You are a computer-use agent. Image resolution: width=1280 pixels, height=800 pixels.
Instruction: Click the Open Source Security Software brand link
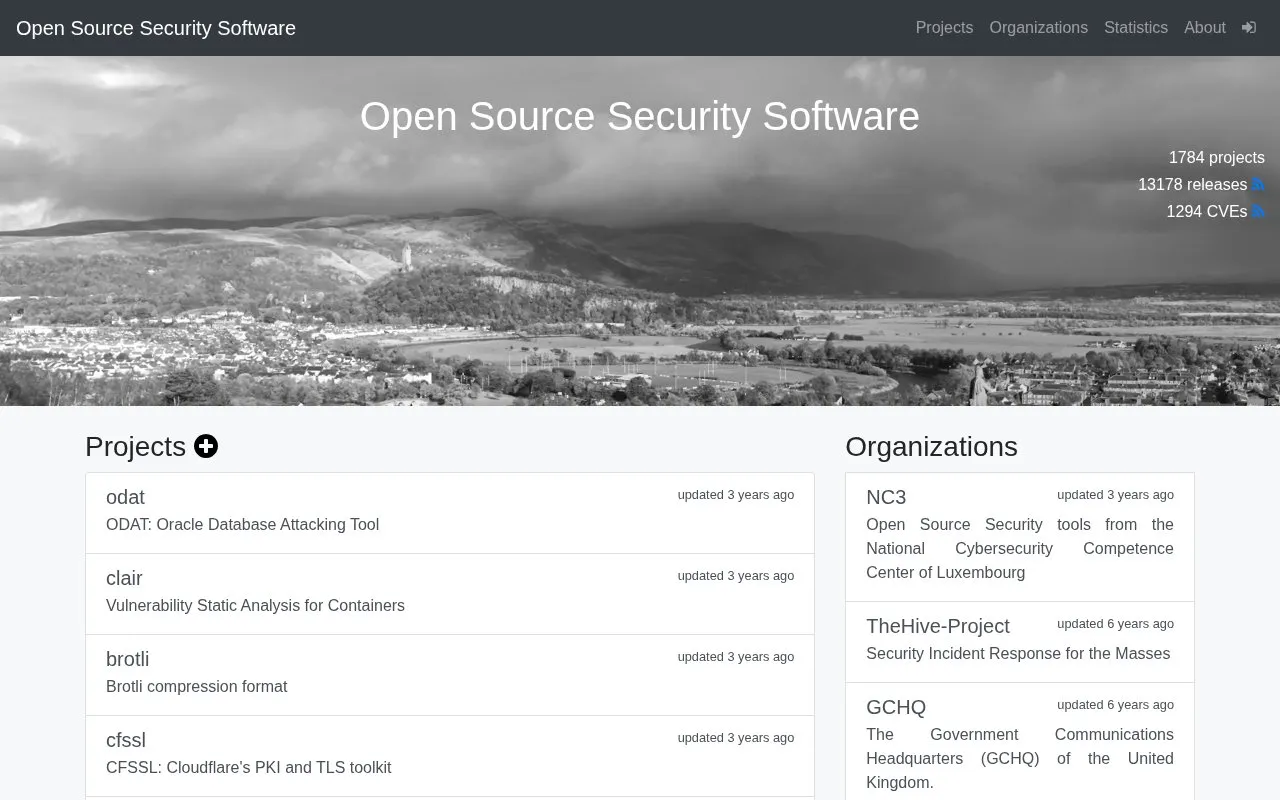coord(156,28)
